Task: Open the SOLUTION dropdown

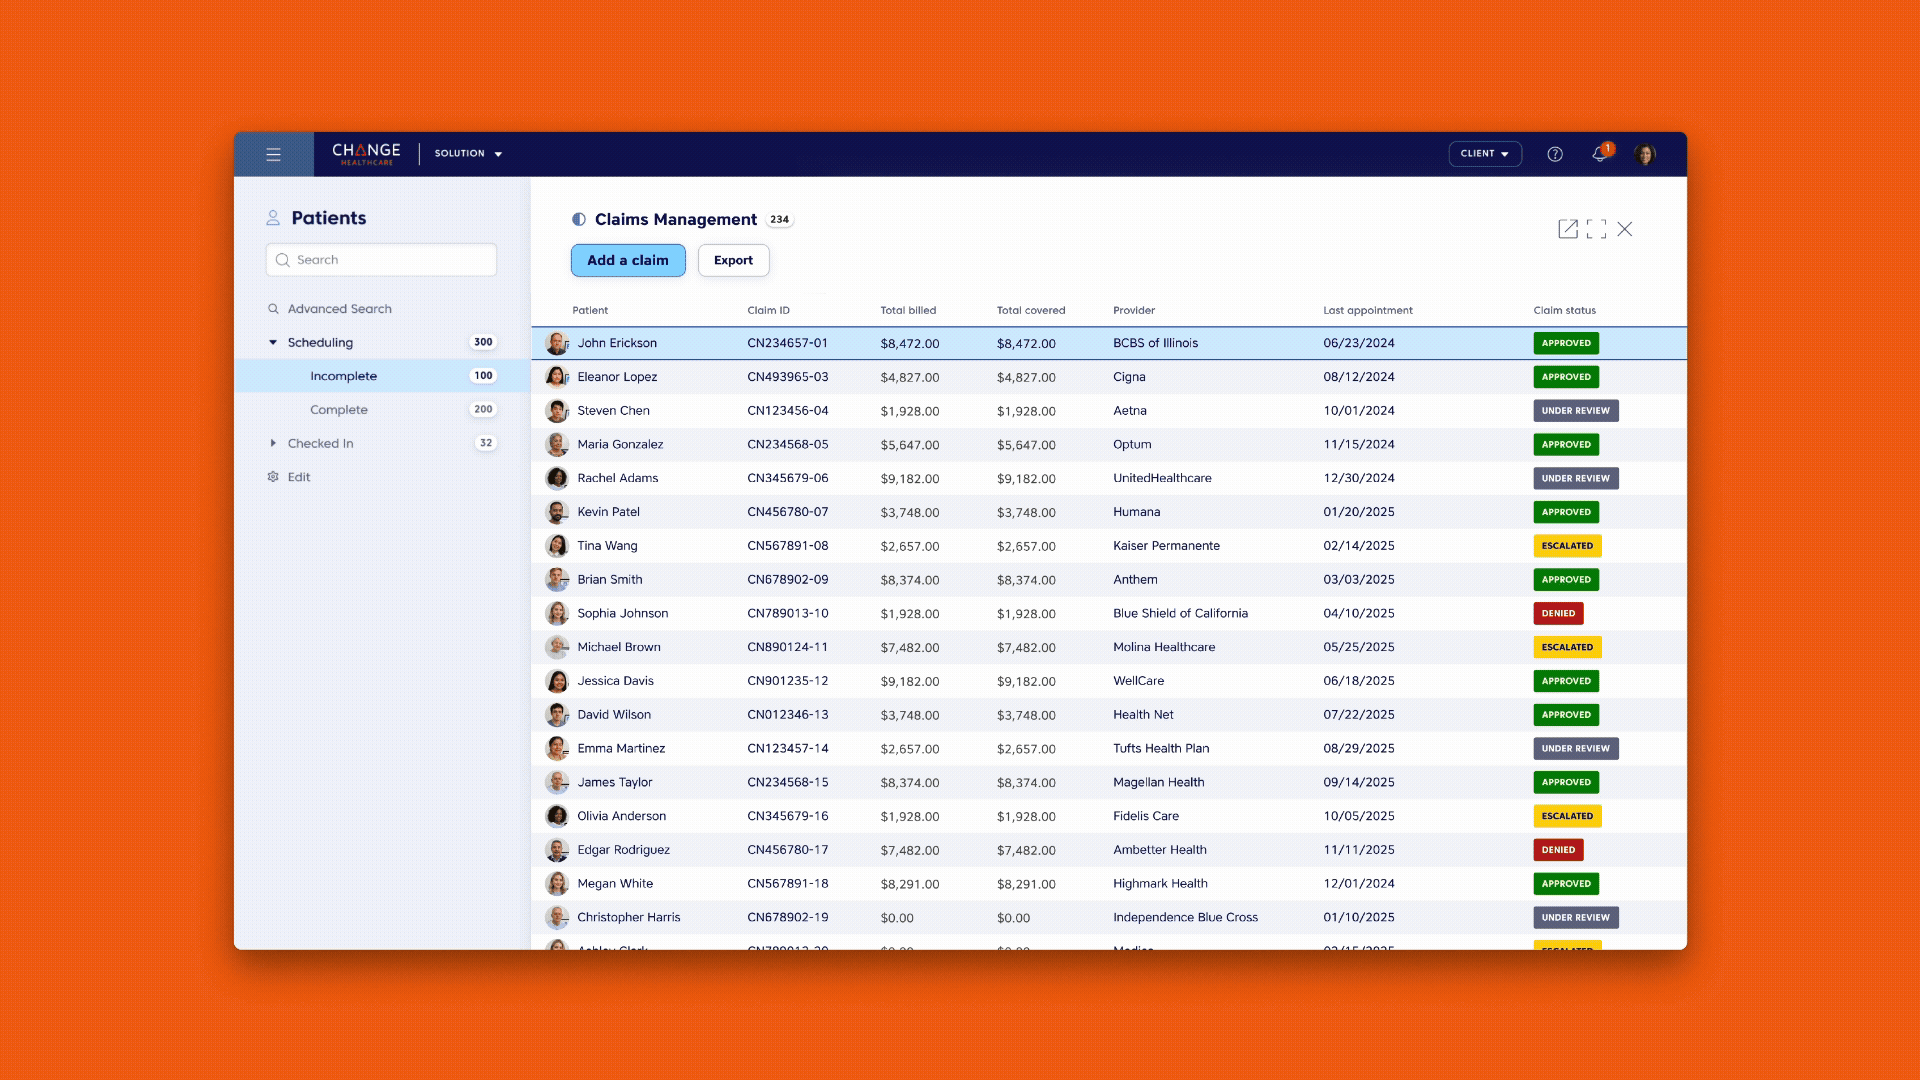Action: (468, 154)
